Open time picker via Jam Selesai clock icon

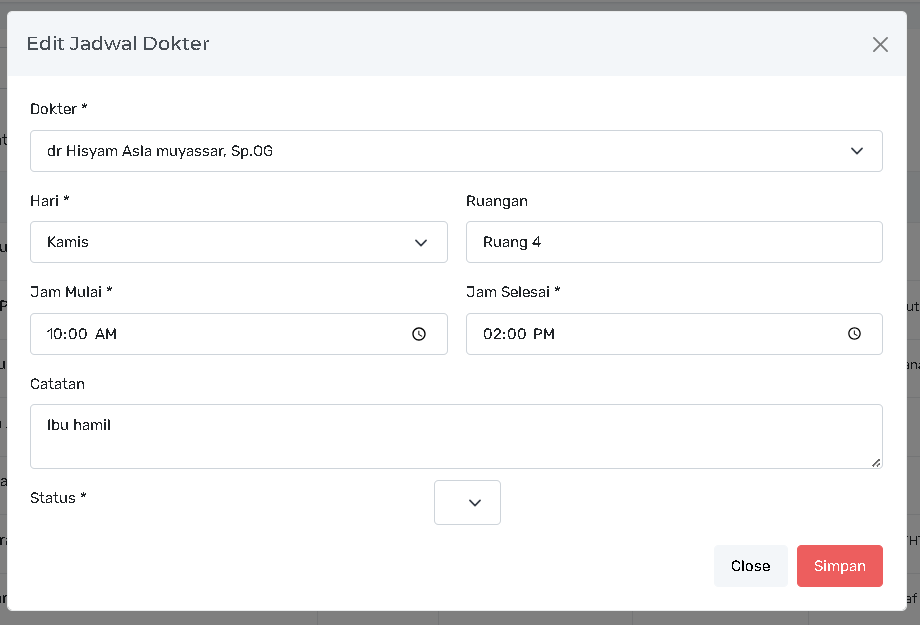pyautogui.click(x=854, y=334)
